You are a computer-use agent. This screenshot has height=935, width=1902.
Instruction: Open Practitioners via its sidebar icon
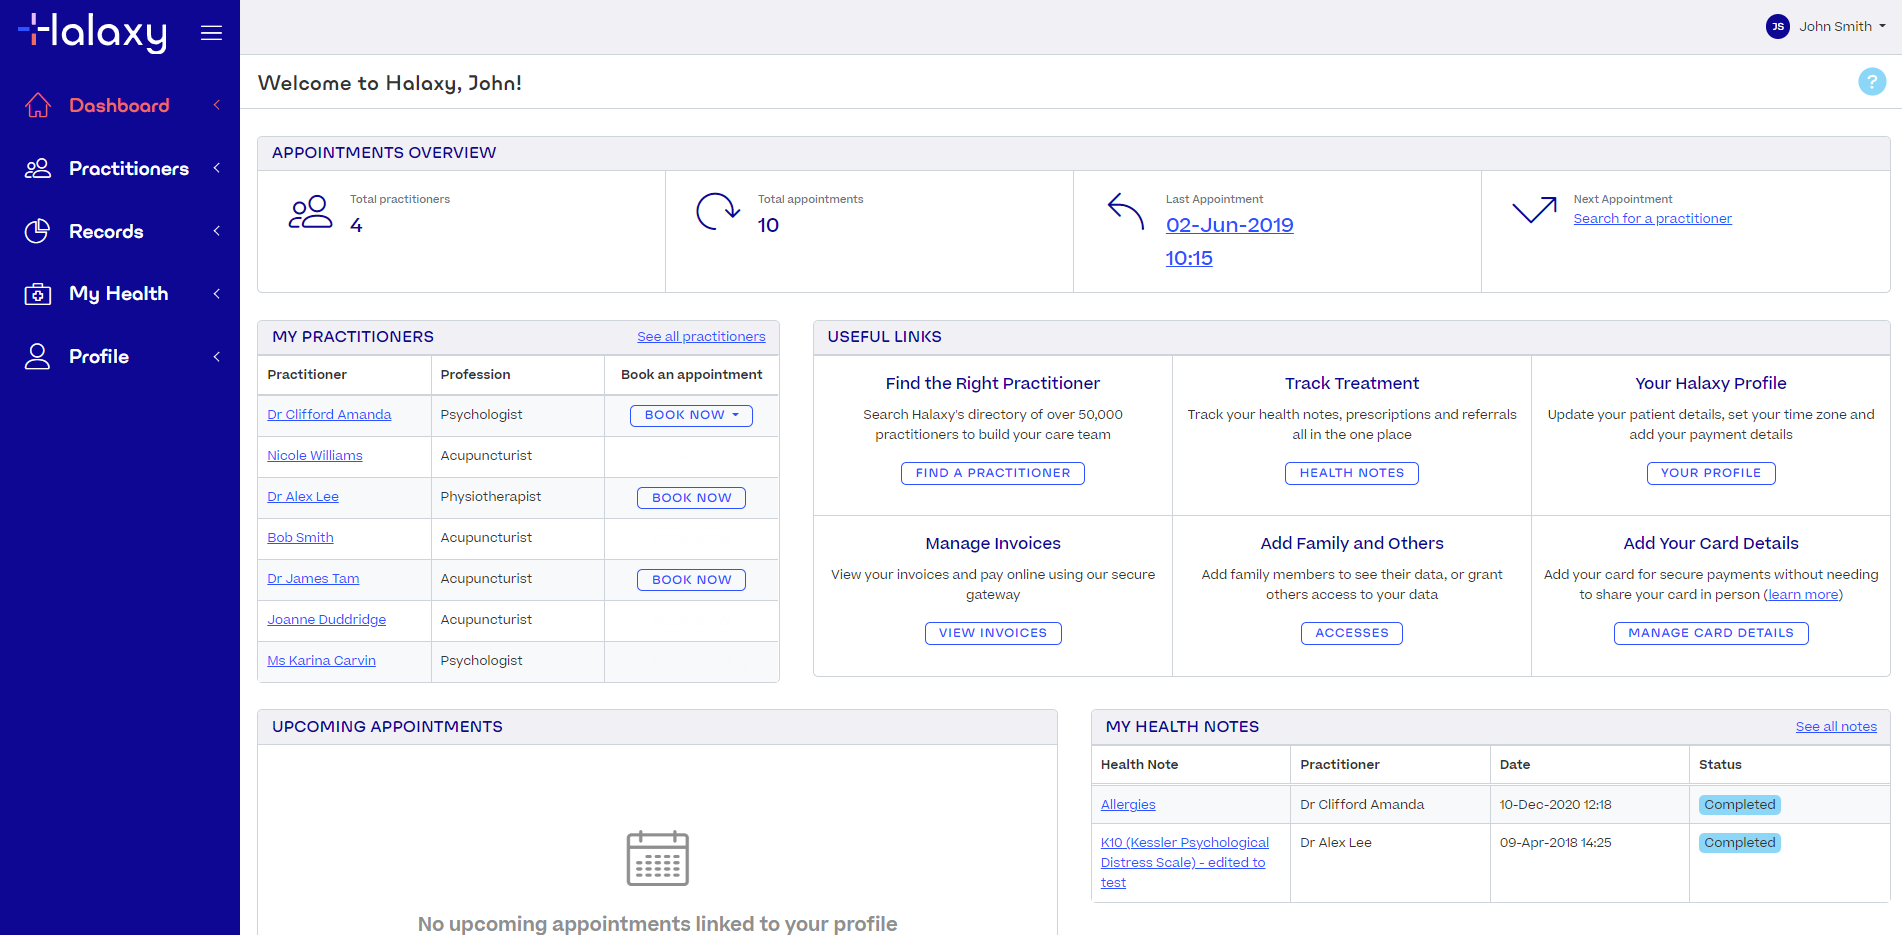[x=37, y=168]
